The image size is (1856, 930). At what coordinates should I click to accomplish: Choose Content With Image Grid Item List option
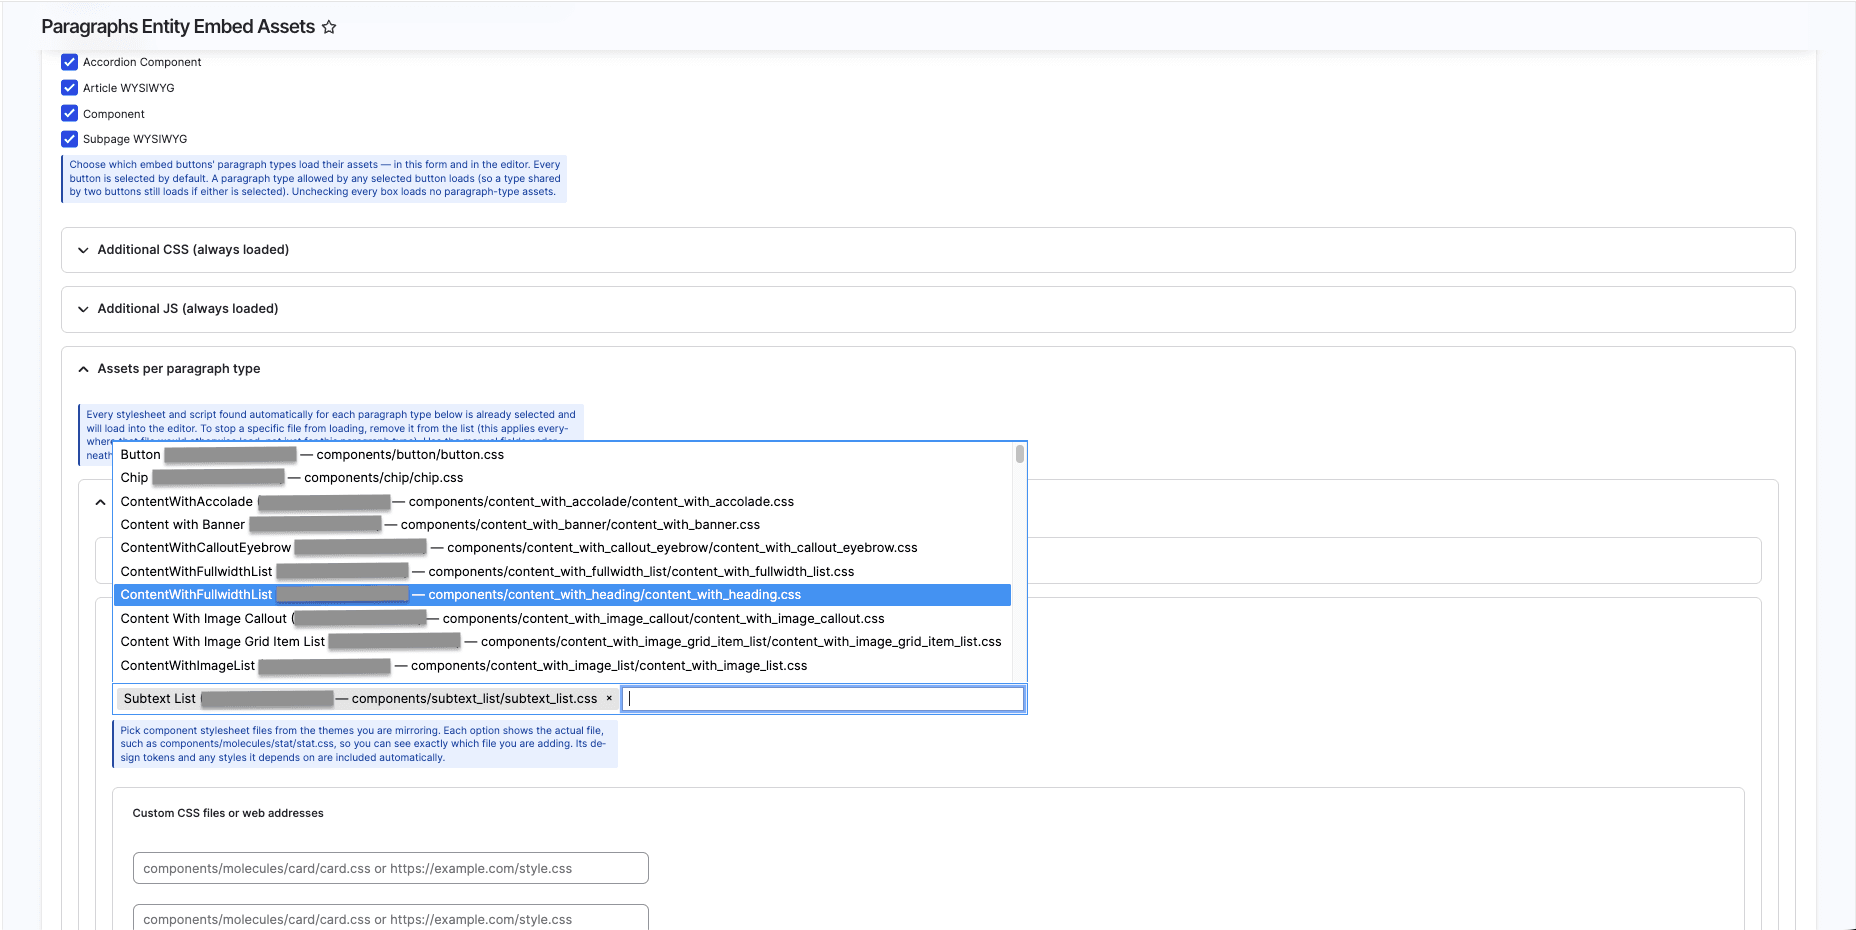pyautogui.click(x=562, y=642)
